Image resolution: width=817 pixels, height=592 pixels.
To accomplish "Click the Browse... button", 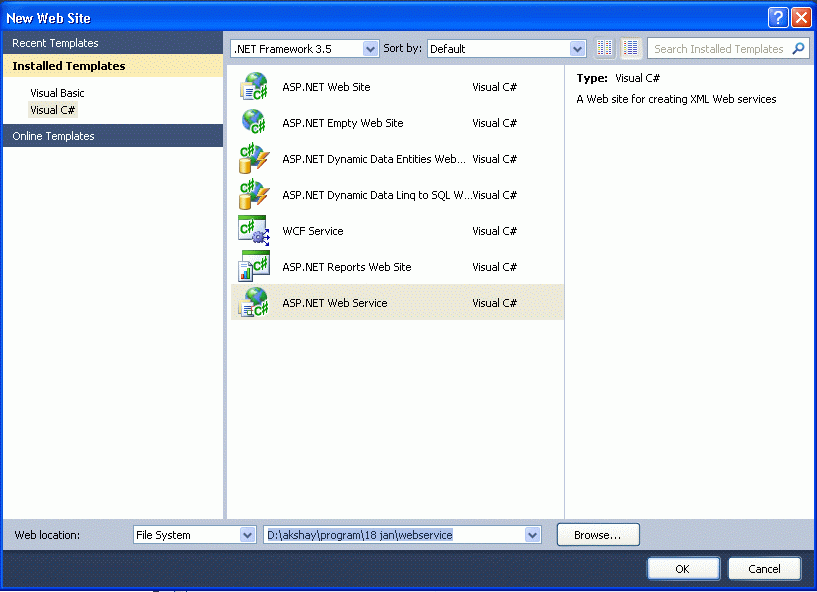I will [x=598, y=535].
